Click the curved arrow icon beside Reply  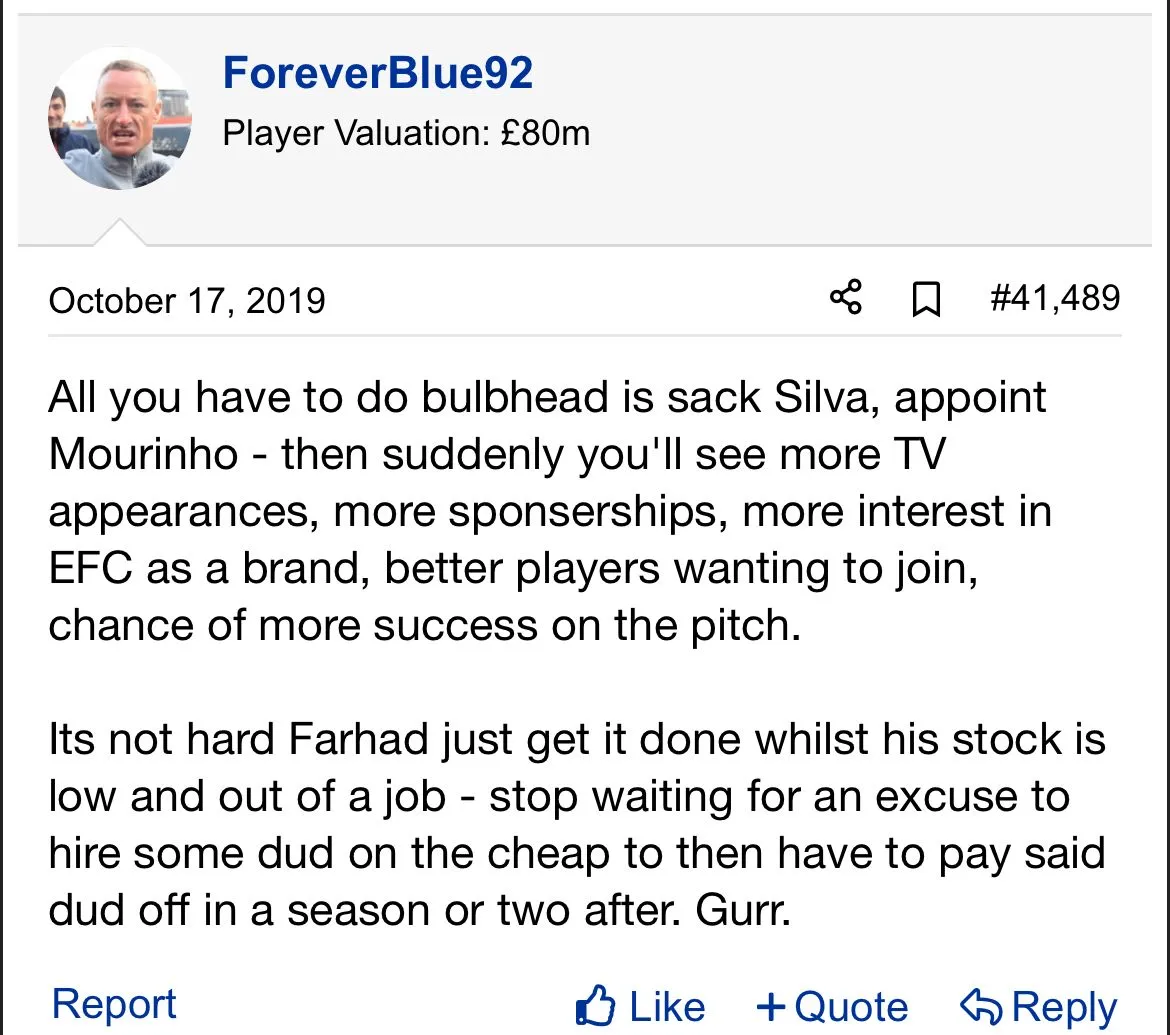pyautogui.click(x=981, y=1006)
